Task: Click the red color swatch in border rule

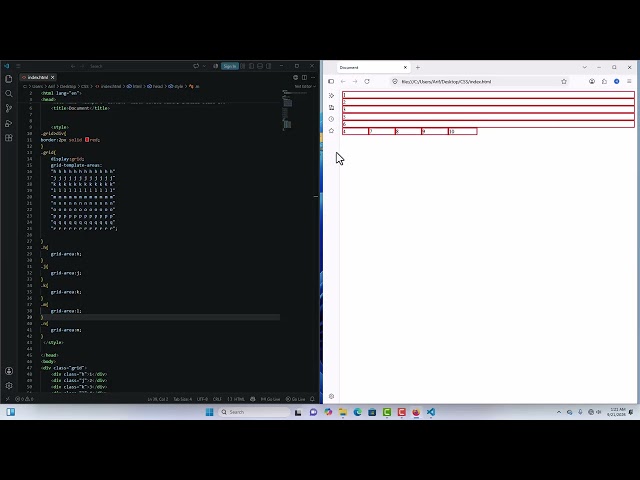Action: [87, 140]
